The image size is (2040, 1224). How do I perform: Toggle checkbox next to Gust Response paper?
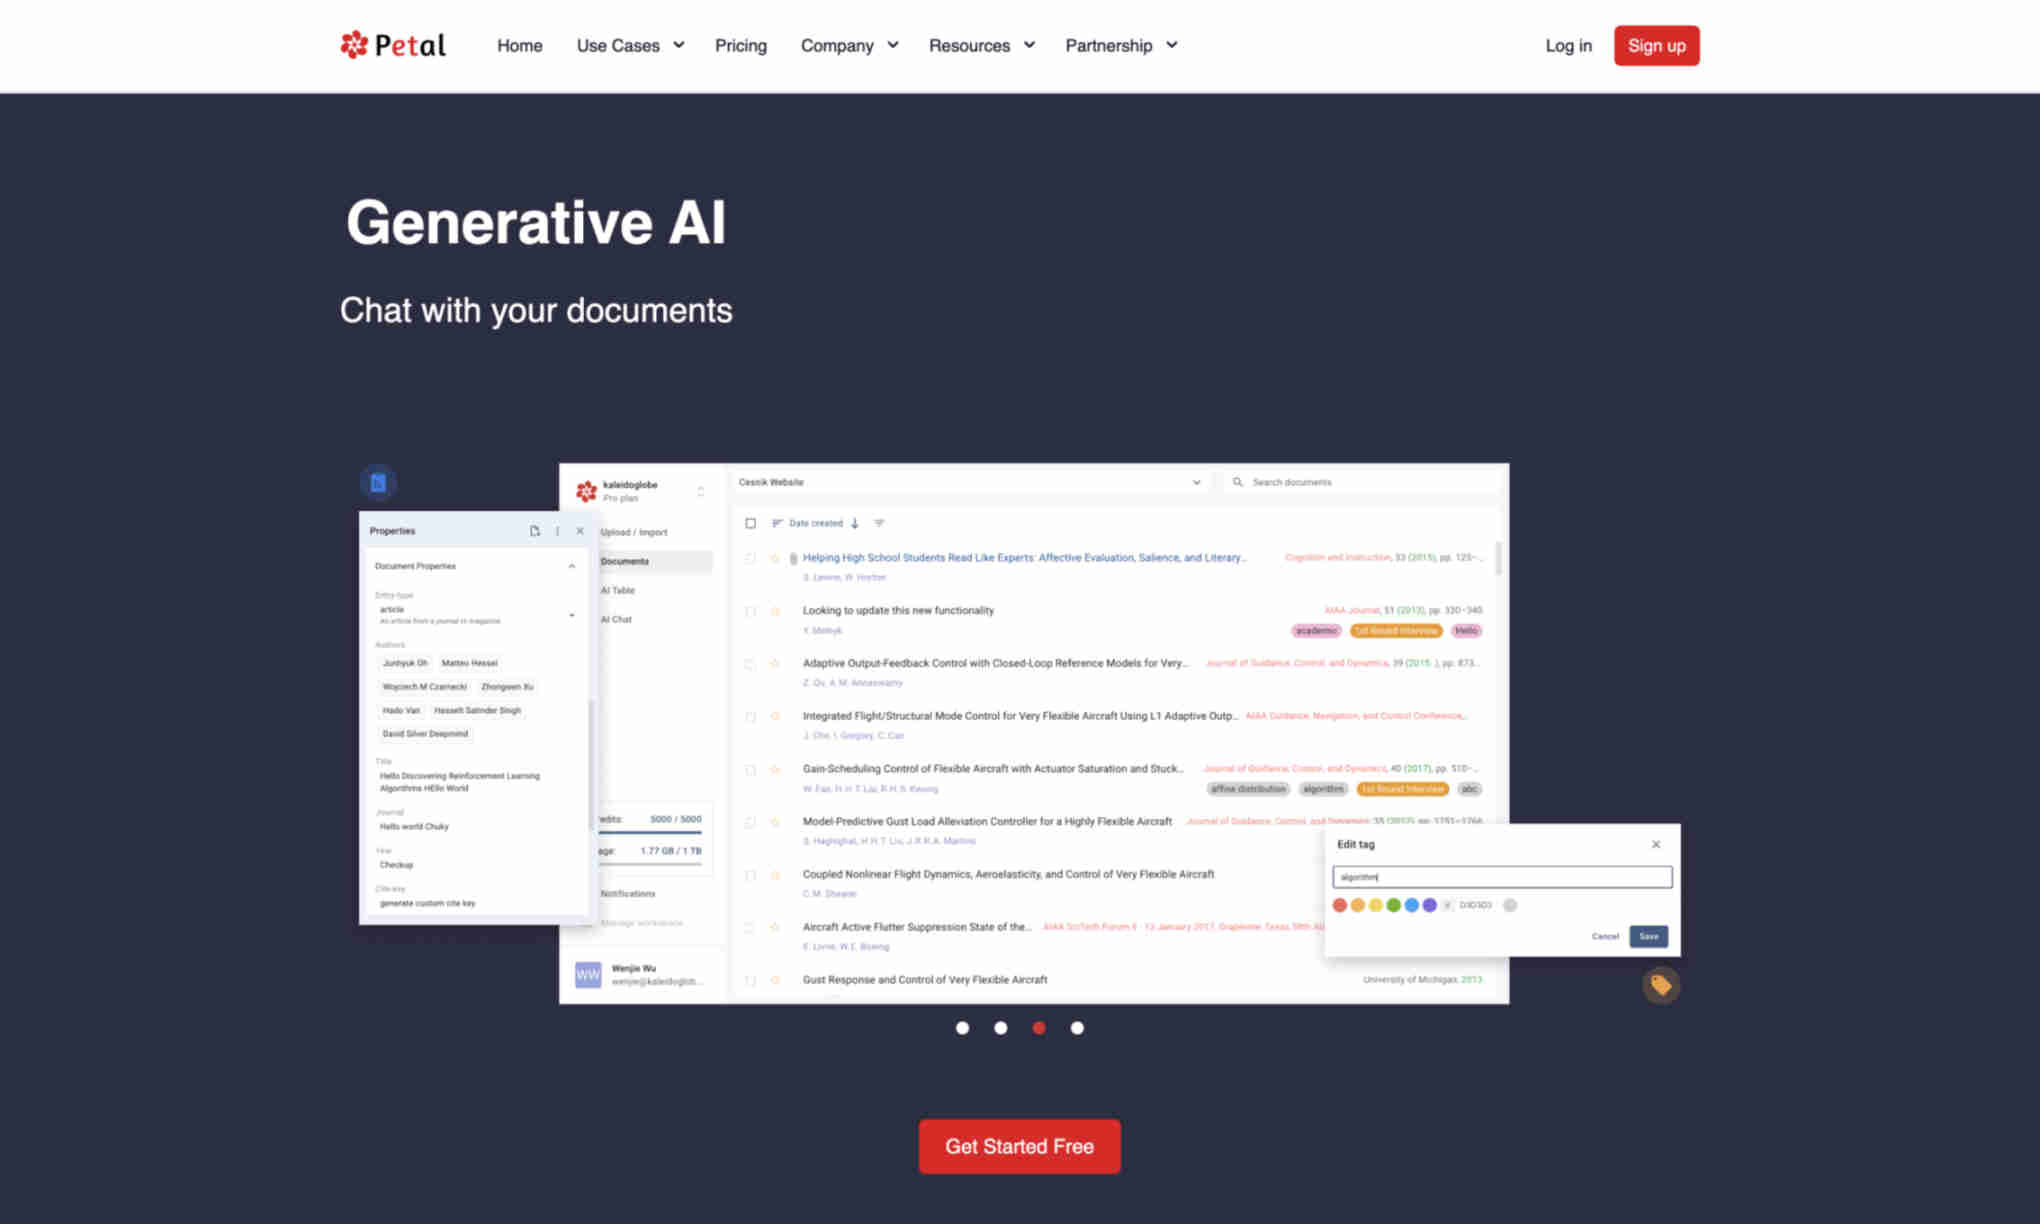[x=750, y=978]
